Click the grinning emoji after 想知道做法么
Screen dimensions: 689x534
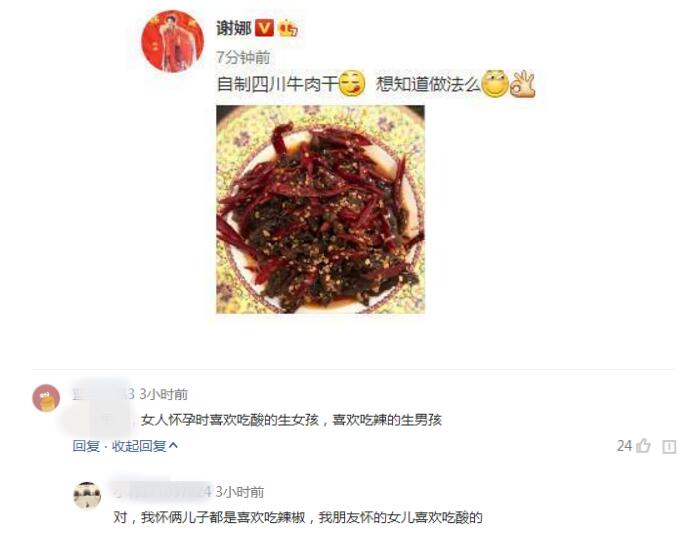pos(495,84)
